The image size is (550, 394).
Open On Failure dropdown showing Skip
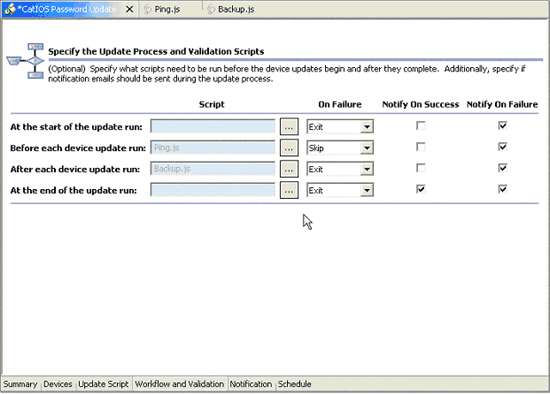coord(367,148)
